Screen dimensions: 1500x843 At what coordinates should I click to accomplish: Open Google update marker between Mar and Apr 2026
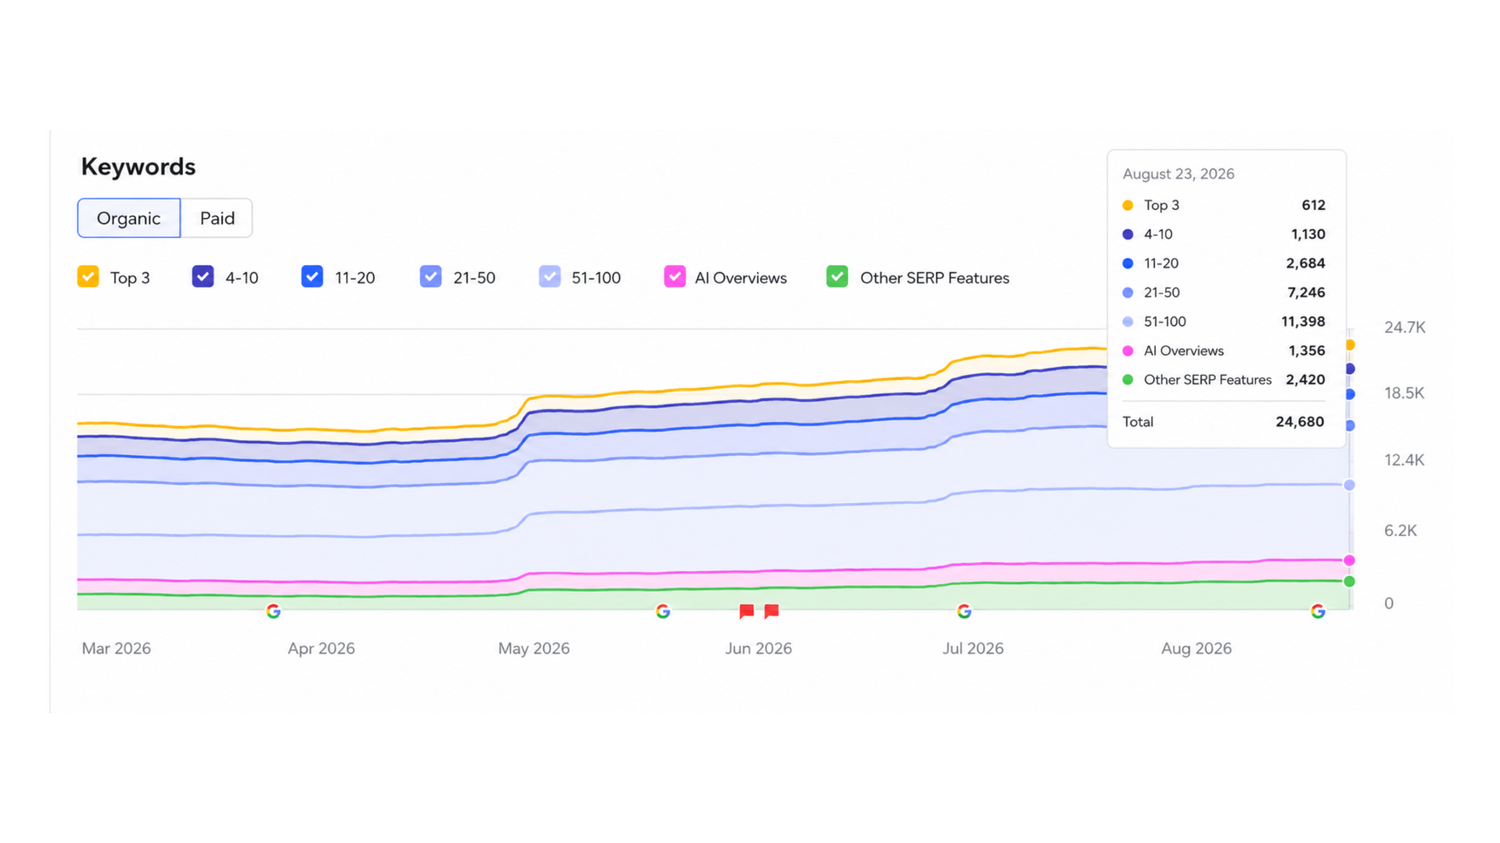[x=273, y=611]
